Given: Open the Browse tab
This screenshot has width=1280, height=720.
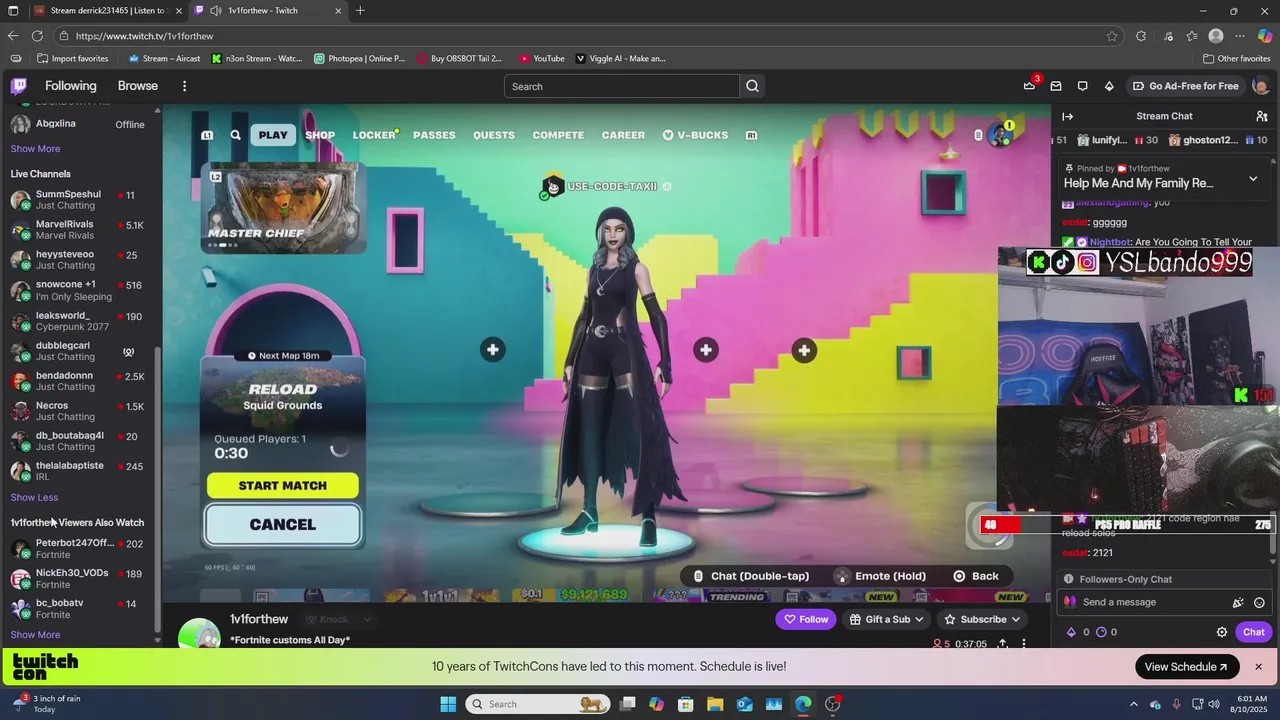Looking at the screenshot, I should (x=138, y=86).
